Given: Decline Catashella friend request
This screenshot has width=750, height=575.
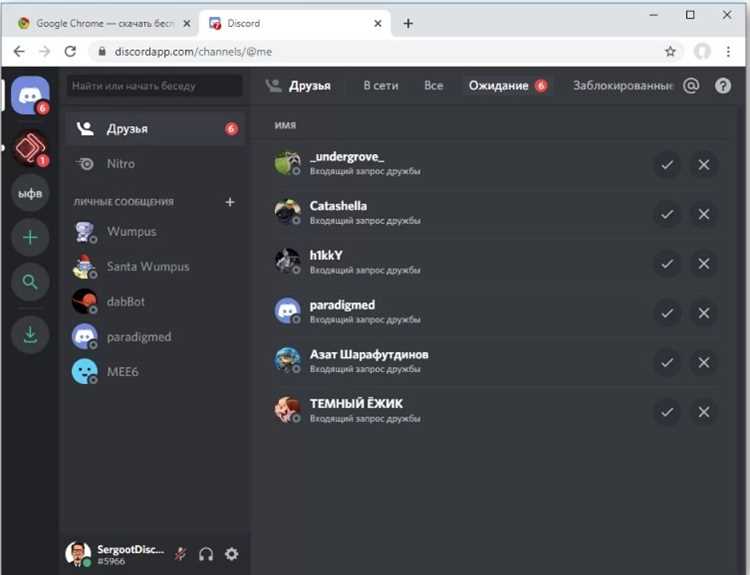Looking at the screenshot, I should (704, 214).
